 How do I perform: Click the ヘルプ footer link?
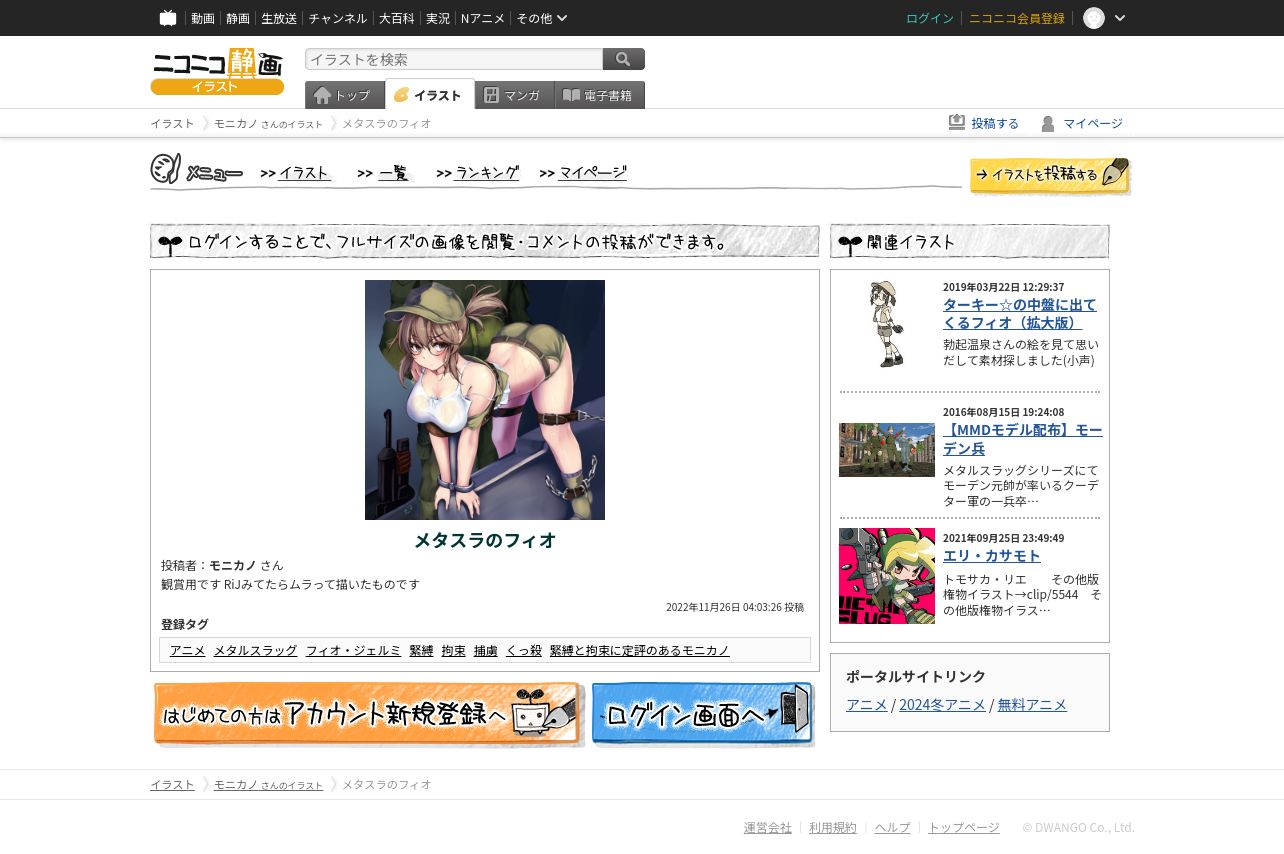pos(893,827)
